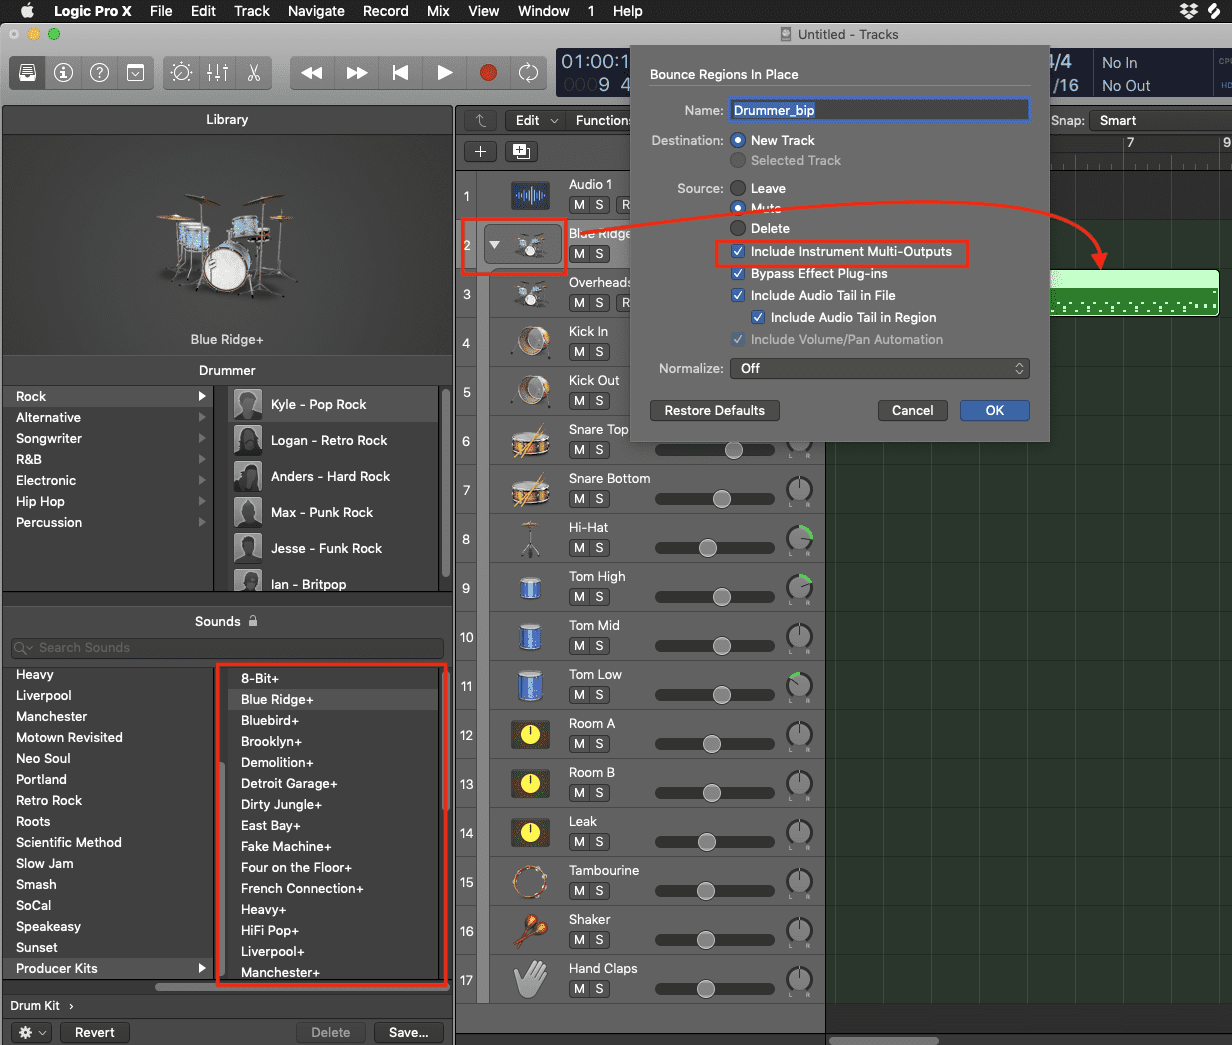Open the Edit dropdown in Tracks area
Image resolution: width=1232 pixels, height=1045 pixels.
click(x=535, y=120)
